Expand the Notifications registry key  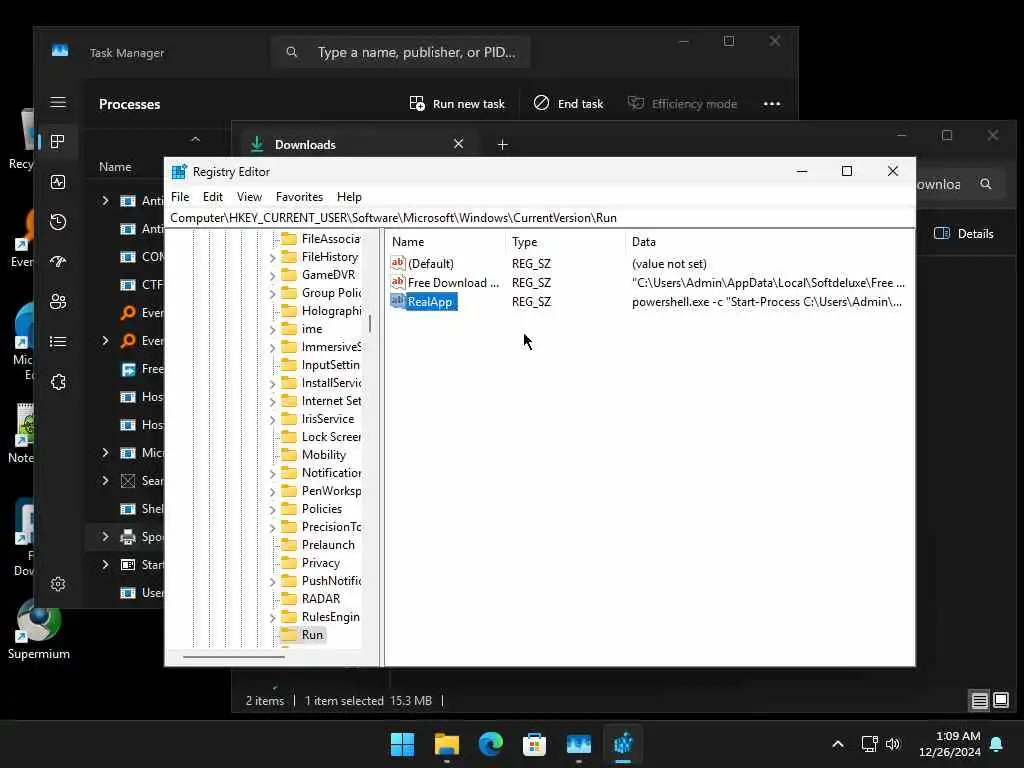tap(272, 473)
